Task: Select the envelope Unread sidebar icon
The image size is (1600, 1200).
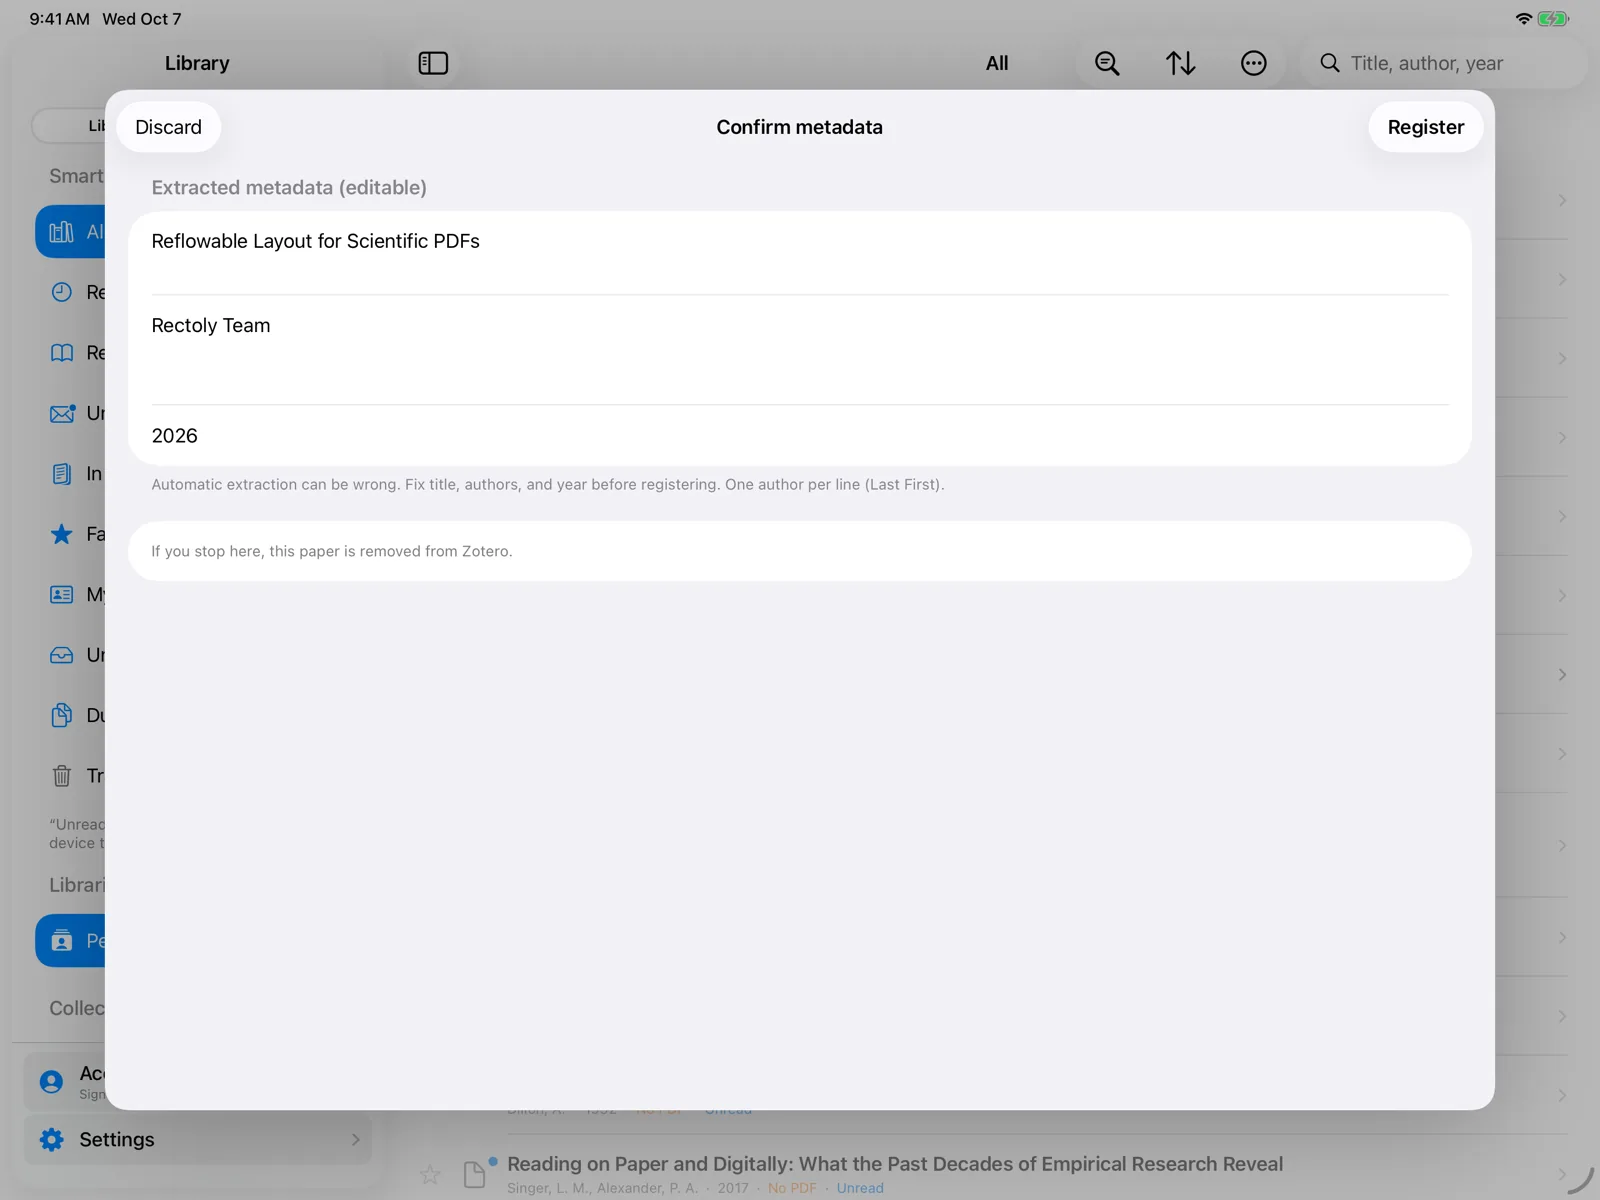Action: [62, 413]
